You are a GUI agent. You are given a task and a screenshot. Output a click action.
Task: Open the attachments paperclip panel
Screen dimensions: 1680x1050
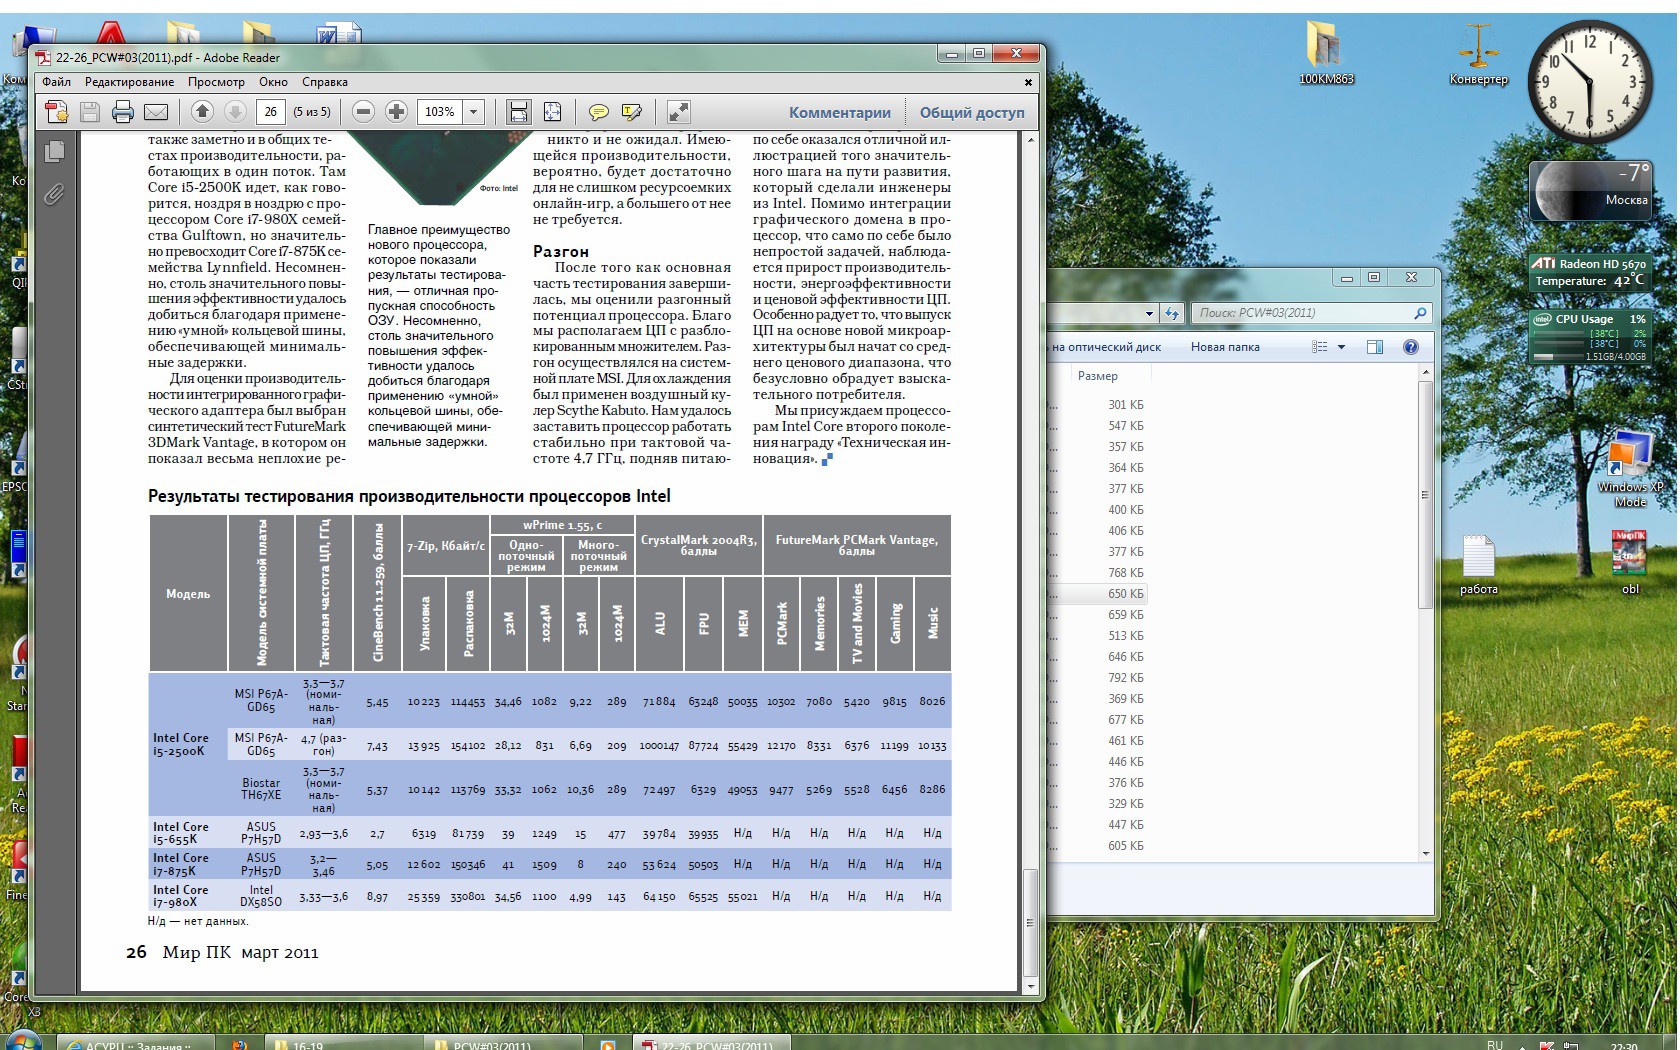(54, 194)
